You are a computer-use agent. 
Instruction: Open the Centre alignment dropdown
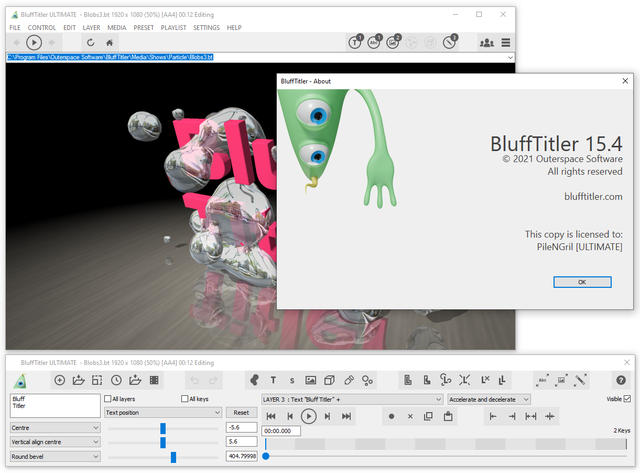55,428
